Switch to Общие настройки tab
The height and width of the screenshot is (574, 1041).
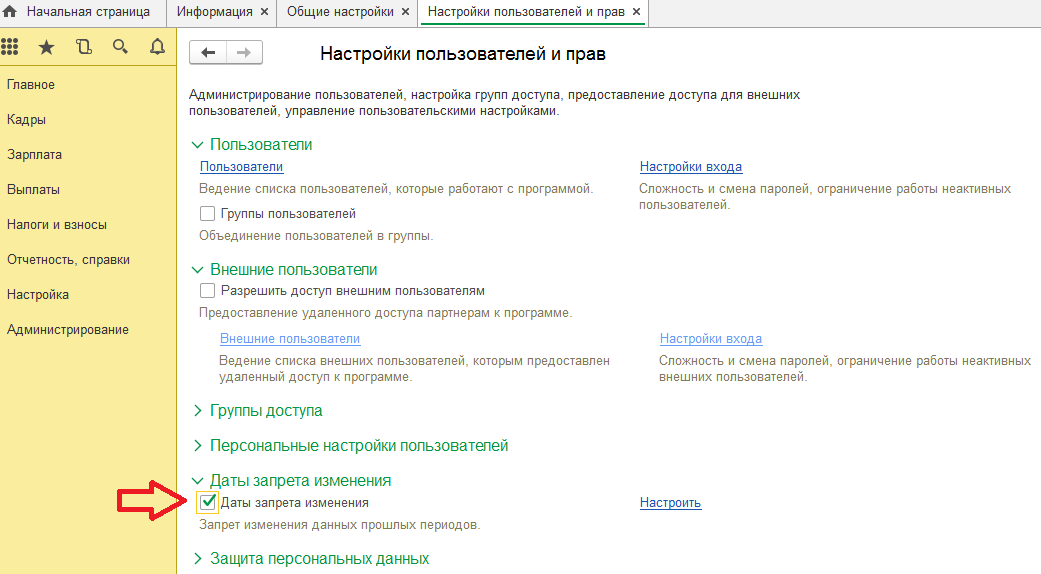pos(340,12)
